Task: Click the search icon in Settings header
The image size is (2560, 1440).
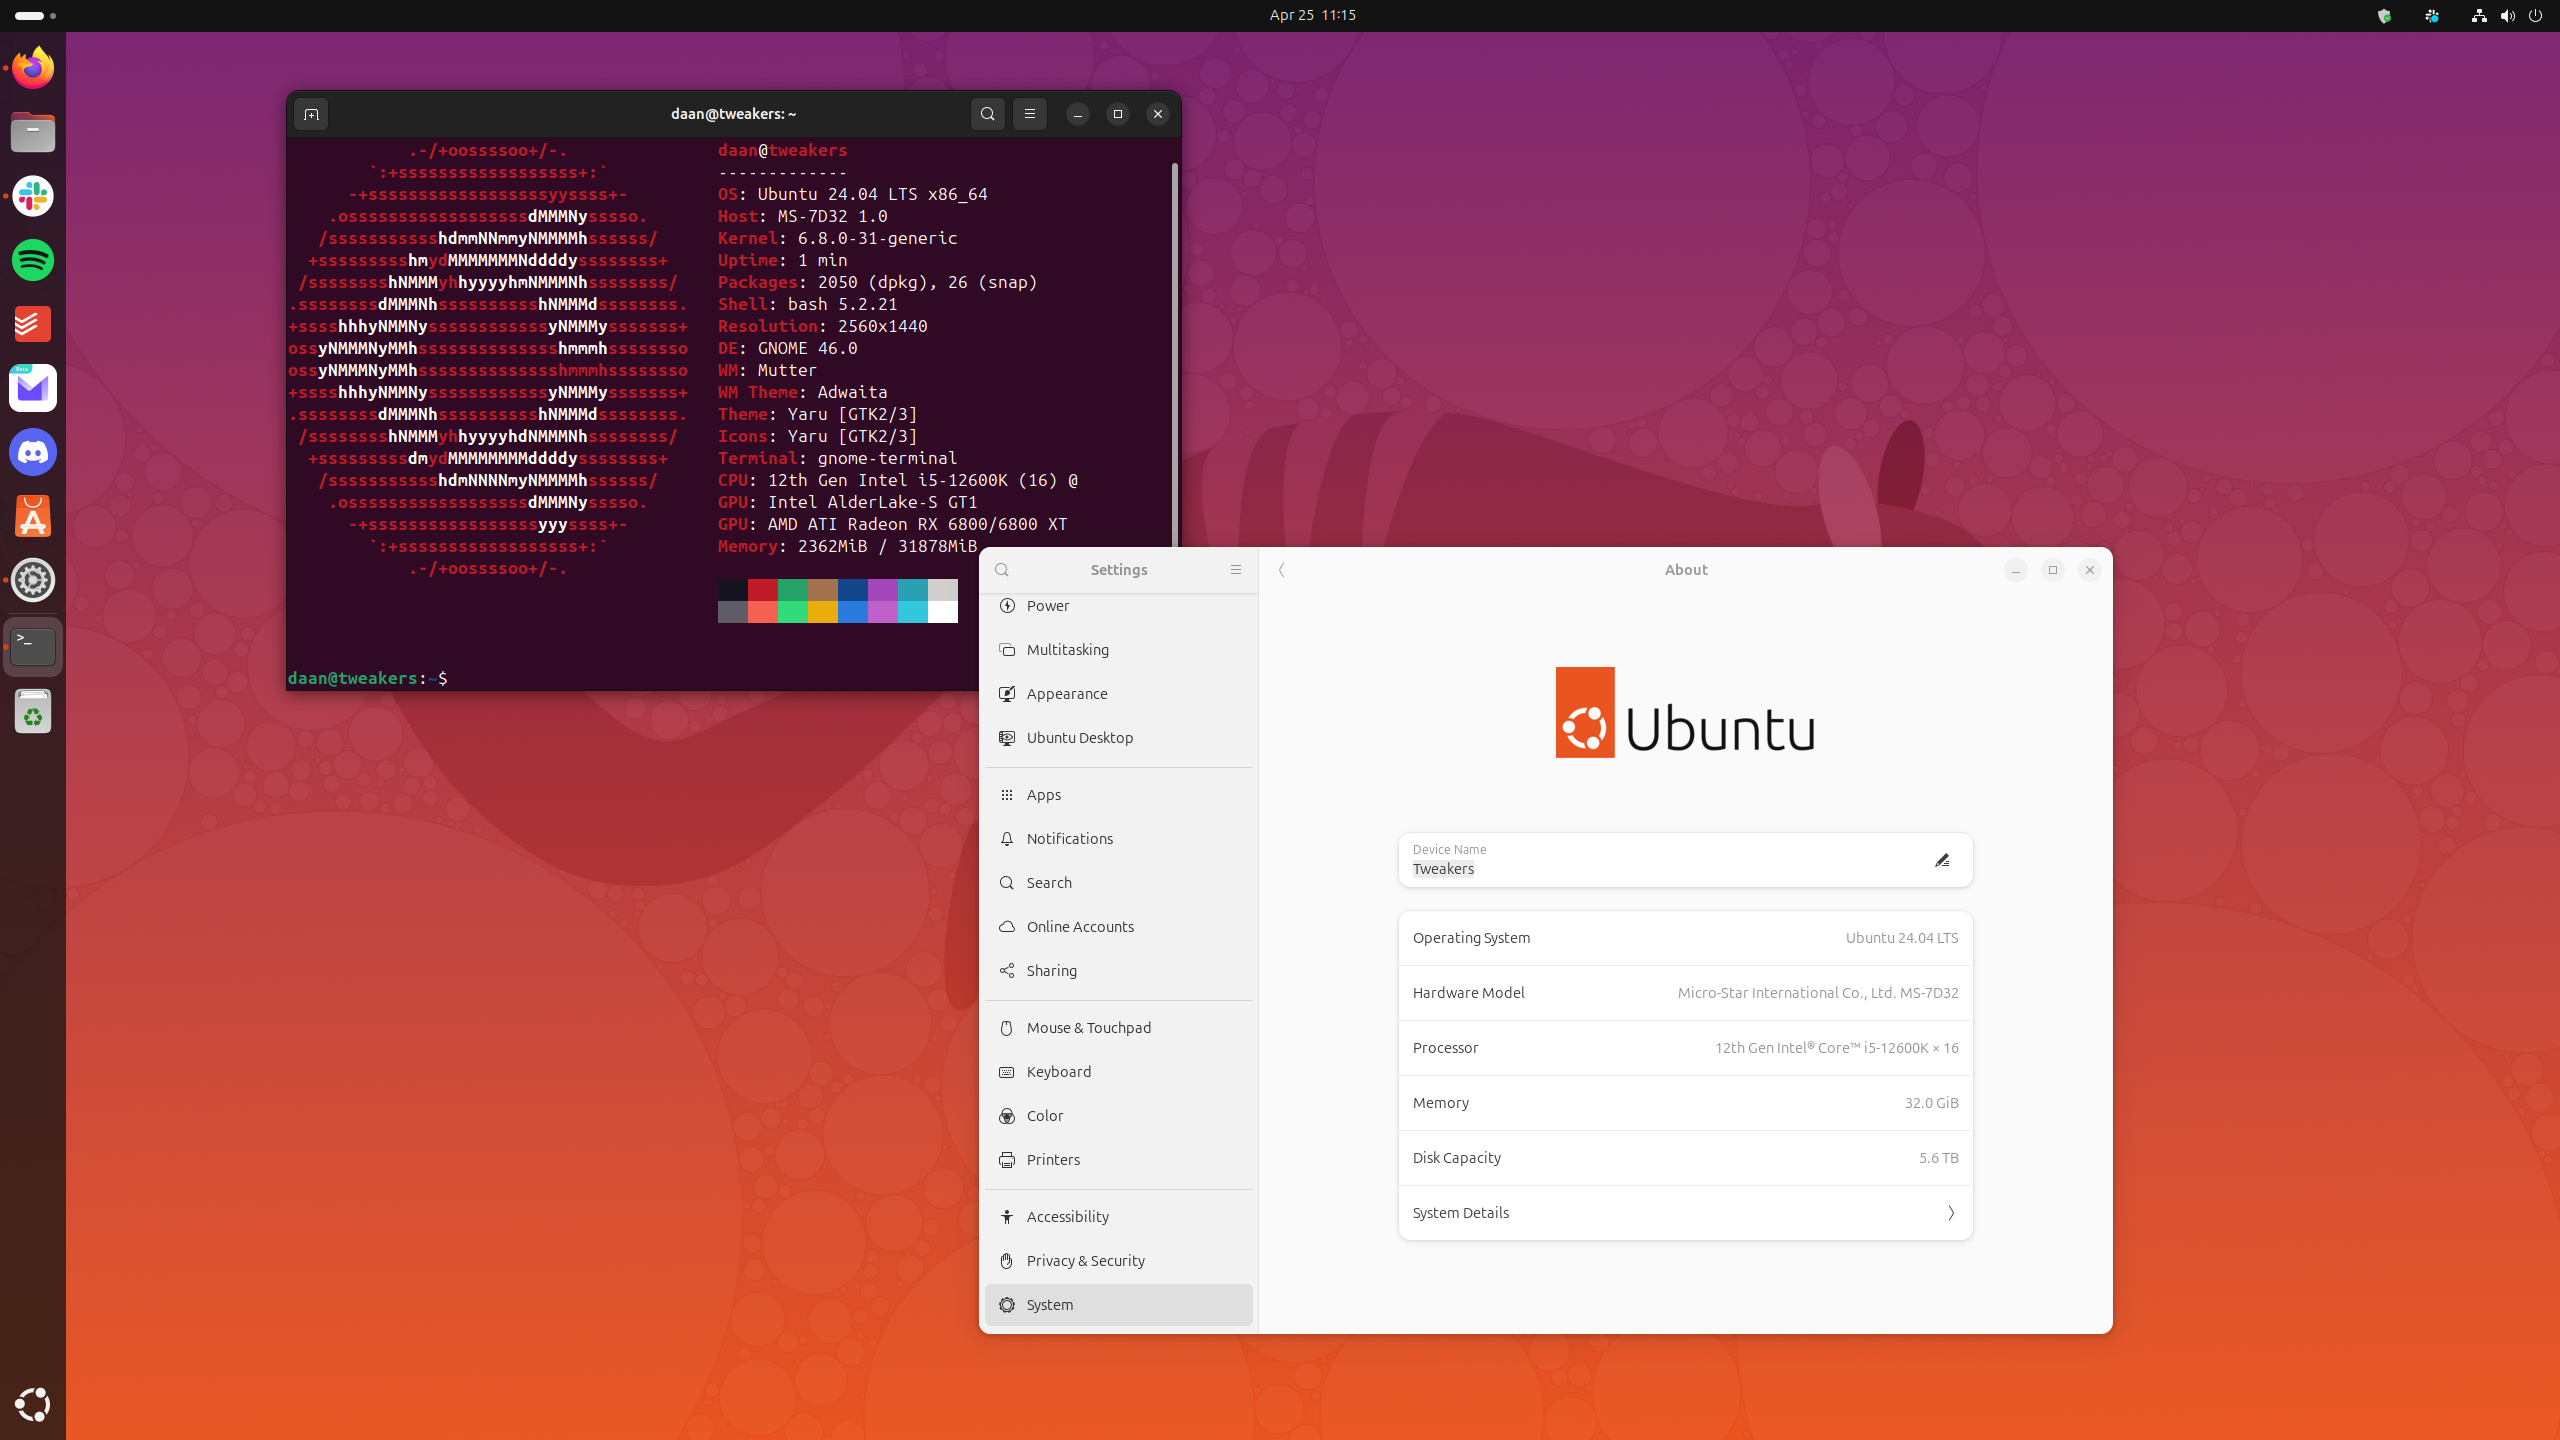Action: 1002,569
